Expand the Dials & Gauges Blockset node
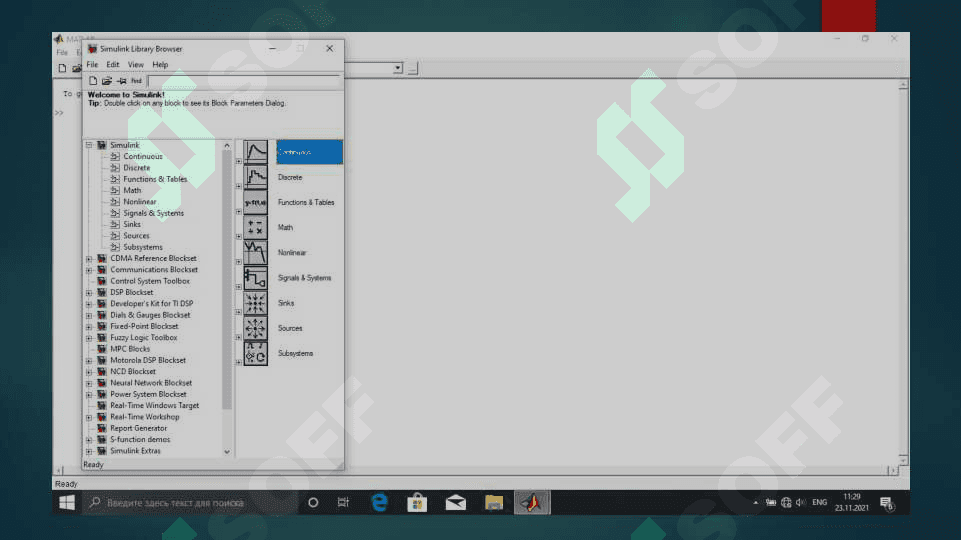 (x=89, y=315)
